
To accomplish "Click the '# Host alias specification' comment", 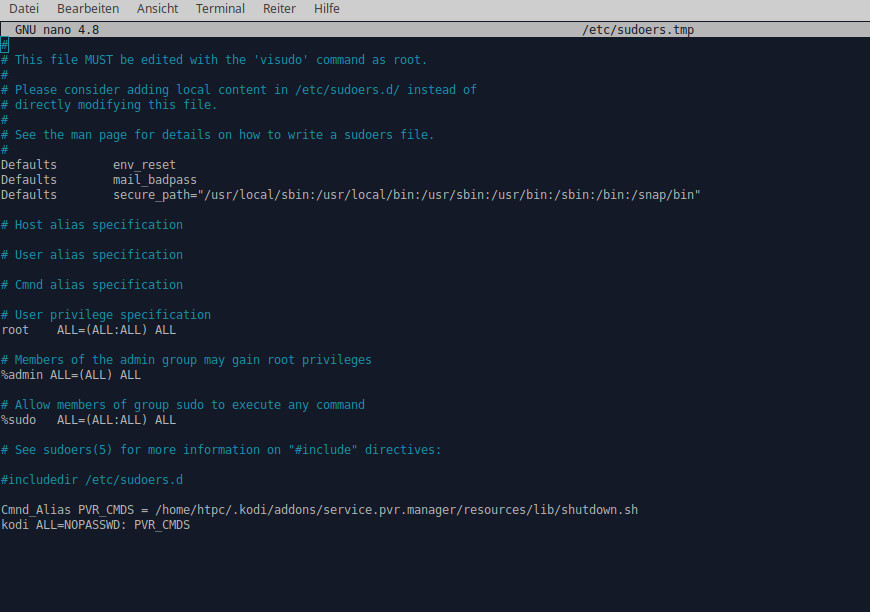I will tap(92, 225).
